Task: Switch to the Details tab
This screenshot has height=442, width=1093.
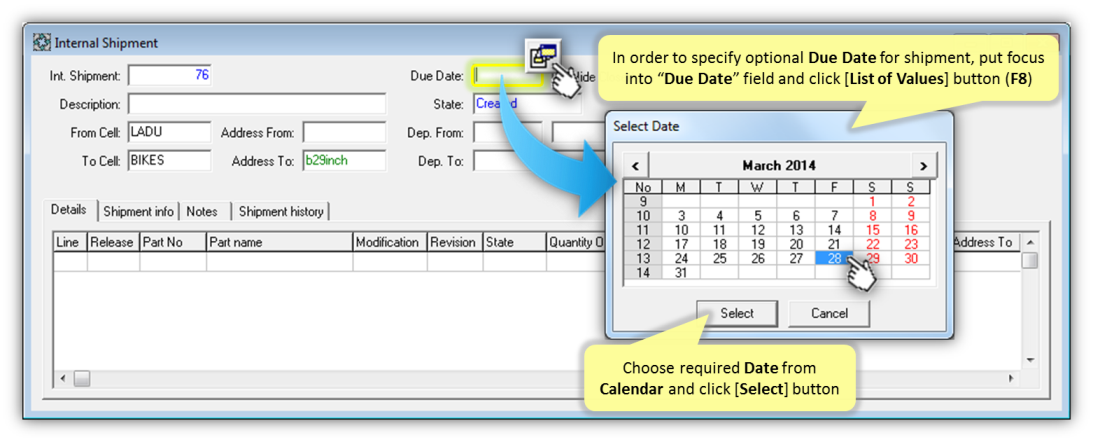Action: click(68, 209)
